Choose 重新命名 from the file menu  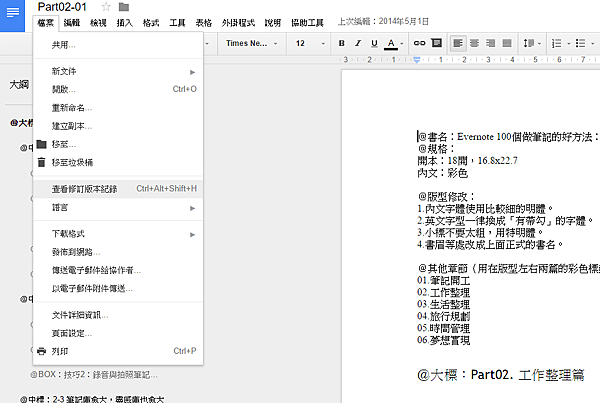coord(118,108)
